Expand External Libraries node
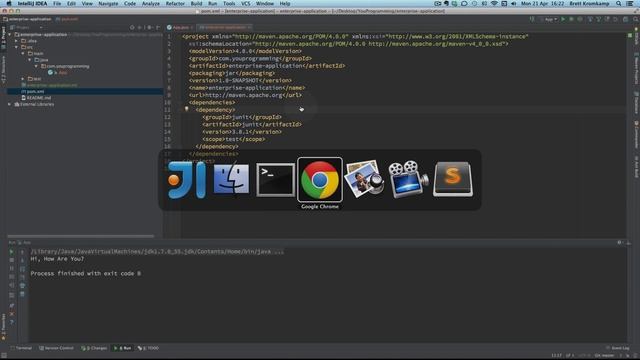 point(10,104)
